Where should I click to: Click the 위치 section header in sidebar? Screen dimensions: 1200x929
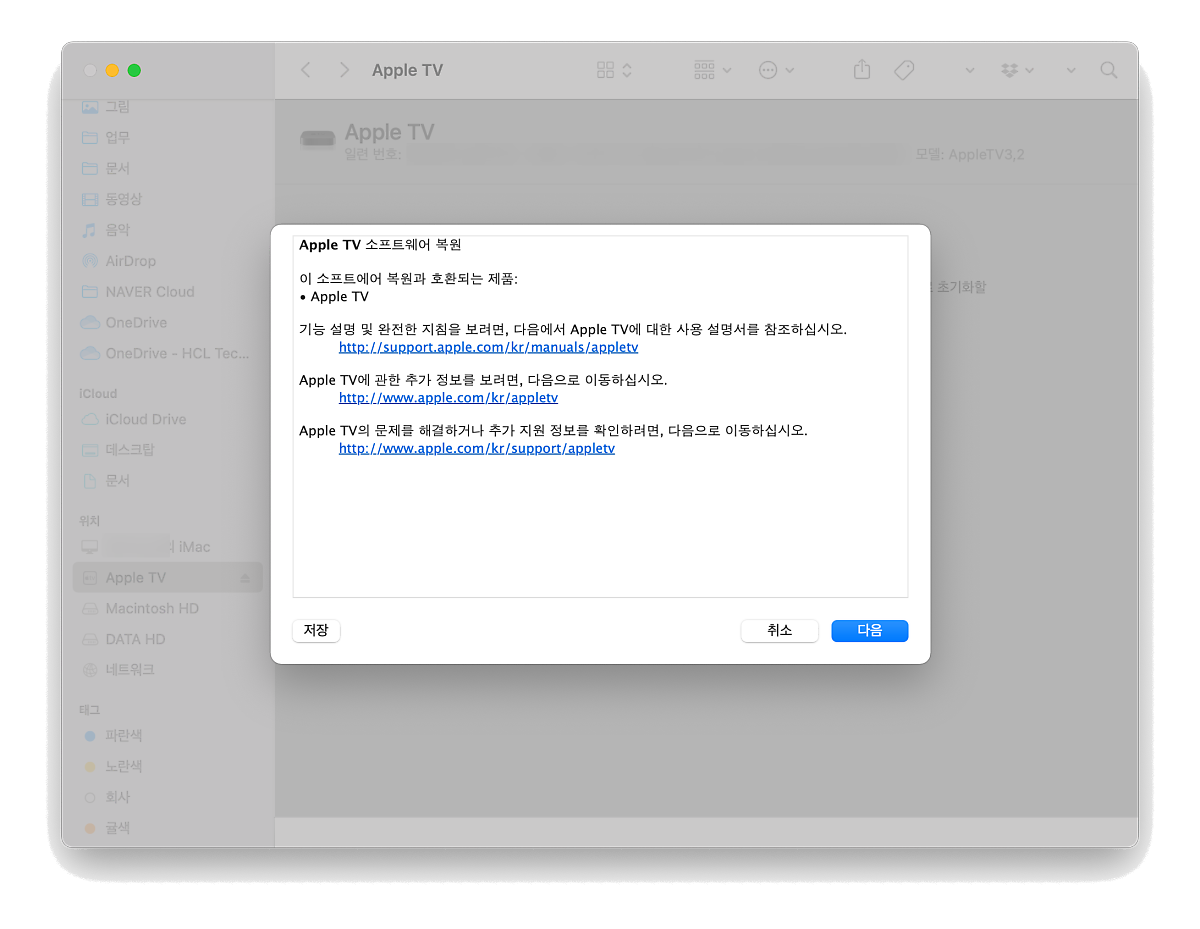[x=90, y=521]
